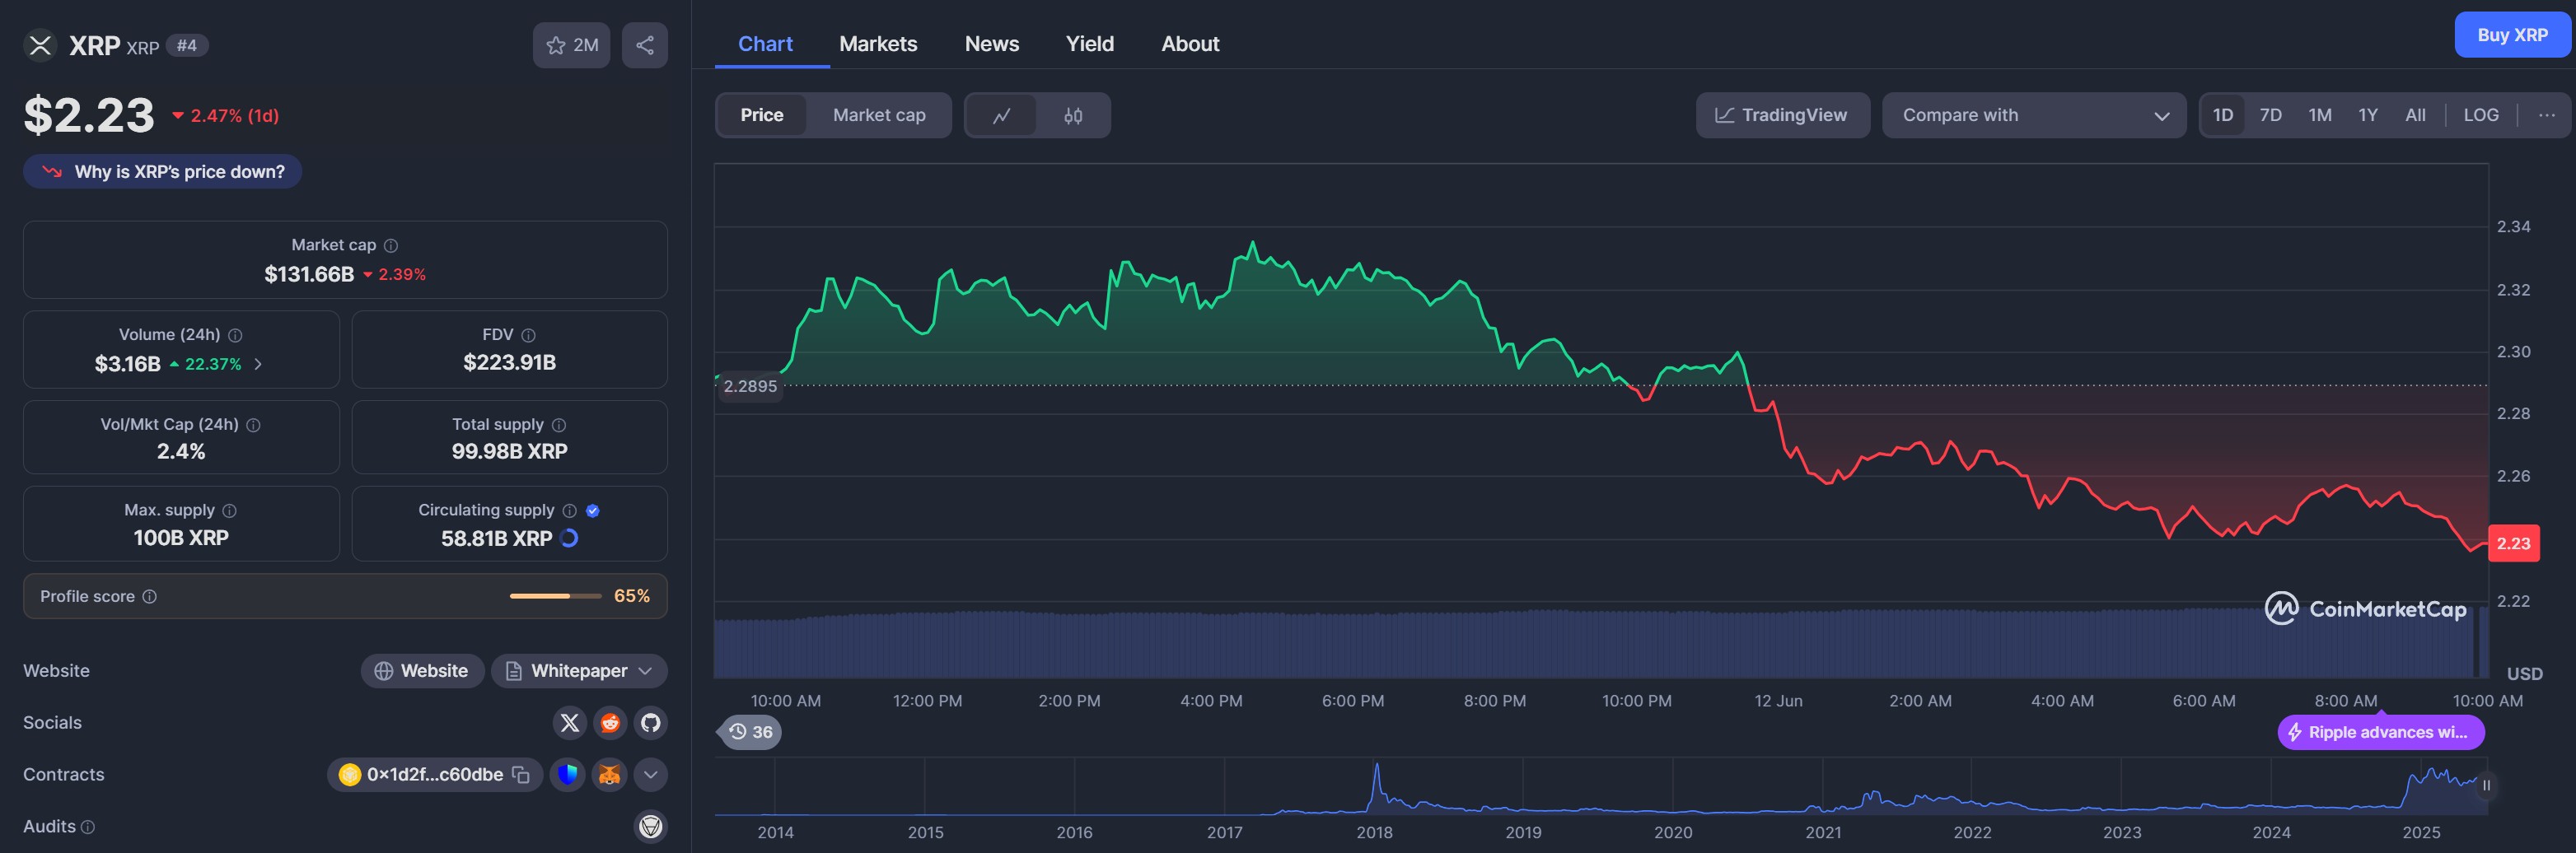Open the Chart tab
Viewport: 2576px width, 853px height.
tap(765, 44)
